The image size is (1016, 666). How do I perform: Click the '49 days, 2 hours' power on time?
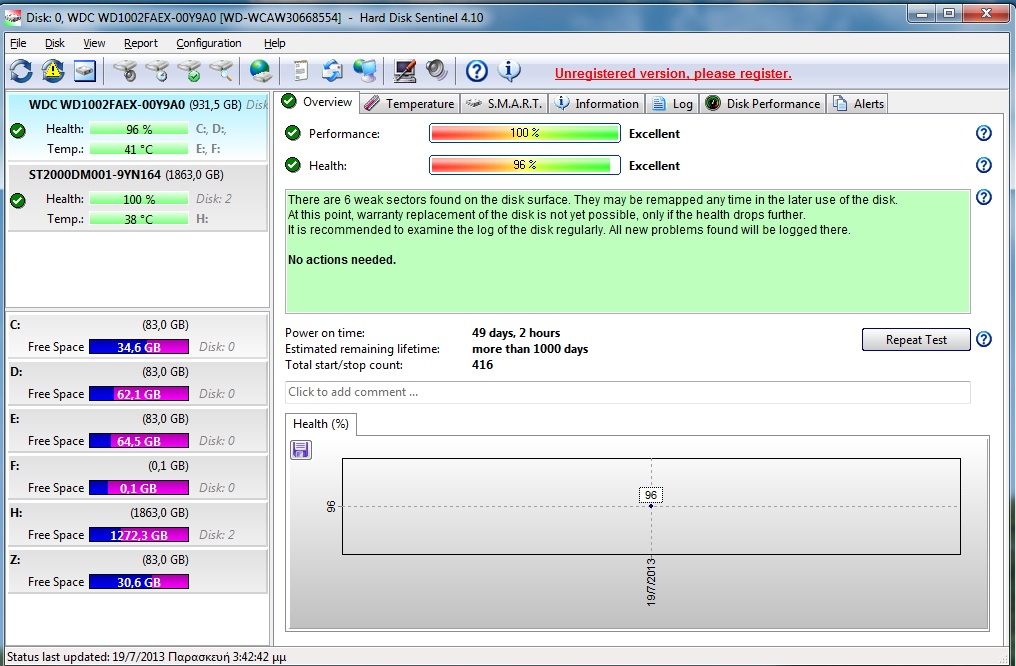pos(516,333)
